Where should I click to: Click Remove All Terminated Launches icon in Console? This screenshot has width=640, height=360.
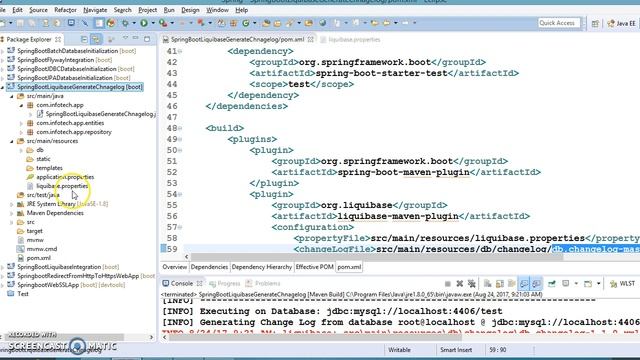(471, 284)
